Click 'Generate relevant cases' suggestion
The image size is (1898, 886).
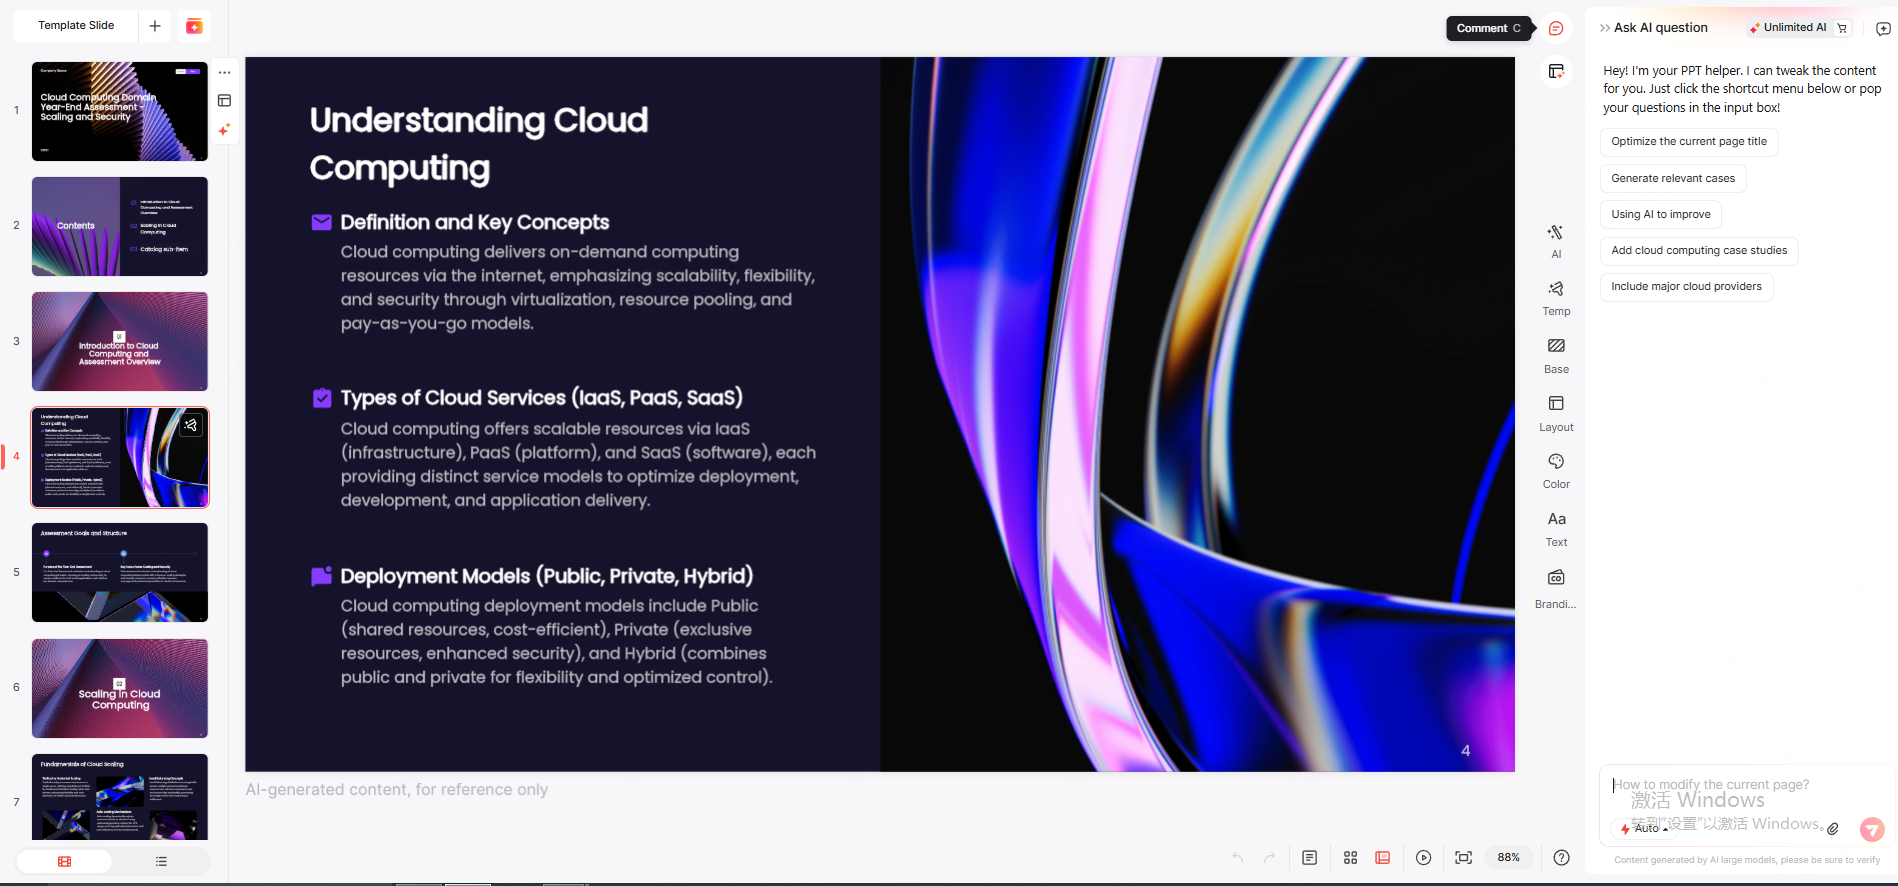[1673, 179]
